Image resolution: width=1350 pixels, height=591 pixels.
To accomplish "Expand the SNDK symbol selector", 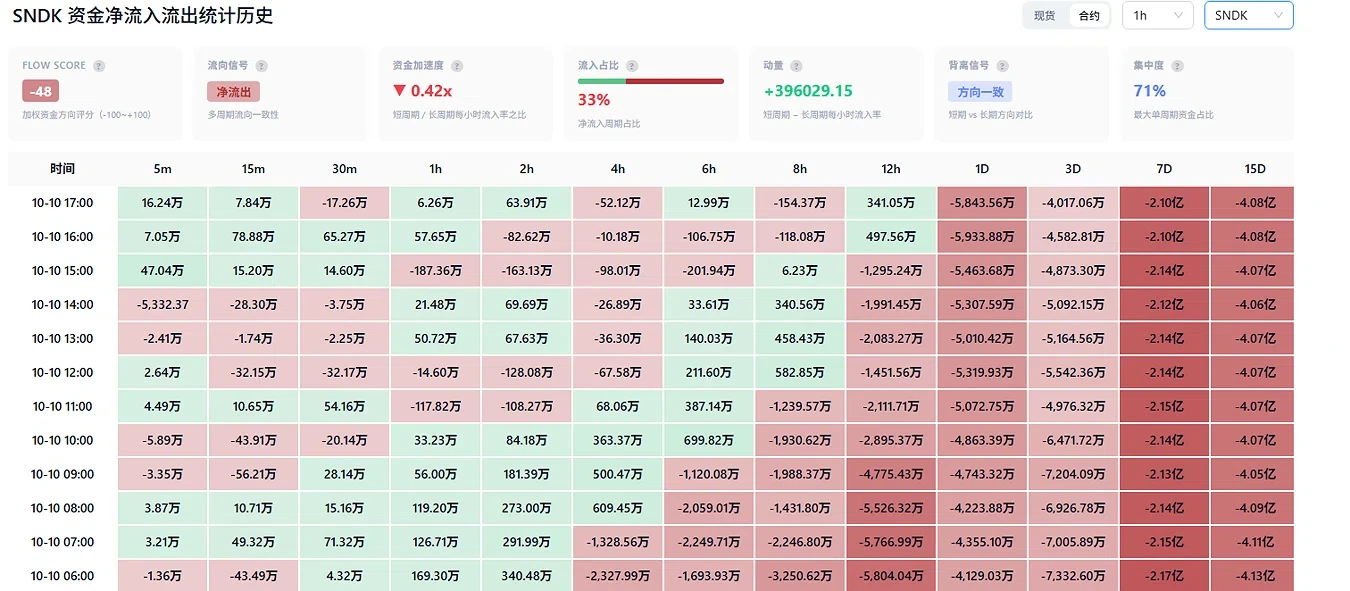I will pyautogui.click(x=1249, y=15).
